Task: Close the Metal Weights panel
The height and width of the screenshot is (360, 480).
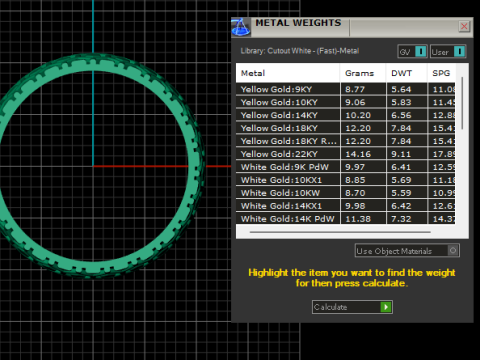Action: pyautogui.click(x=464, y=26)
